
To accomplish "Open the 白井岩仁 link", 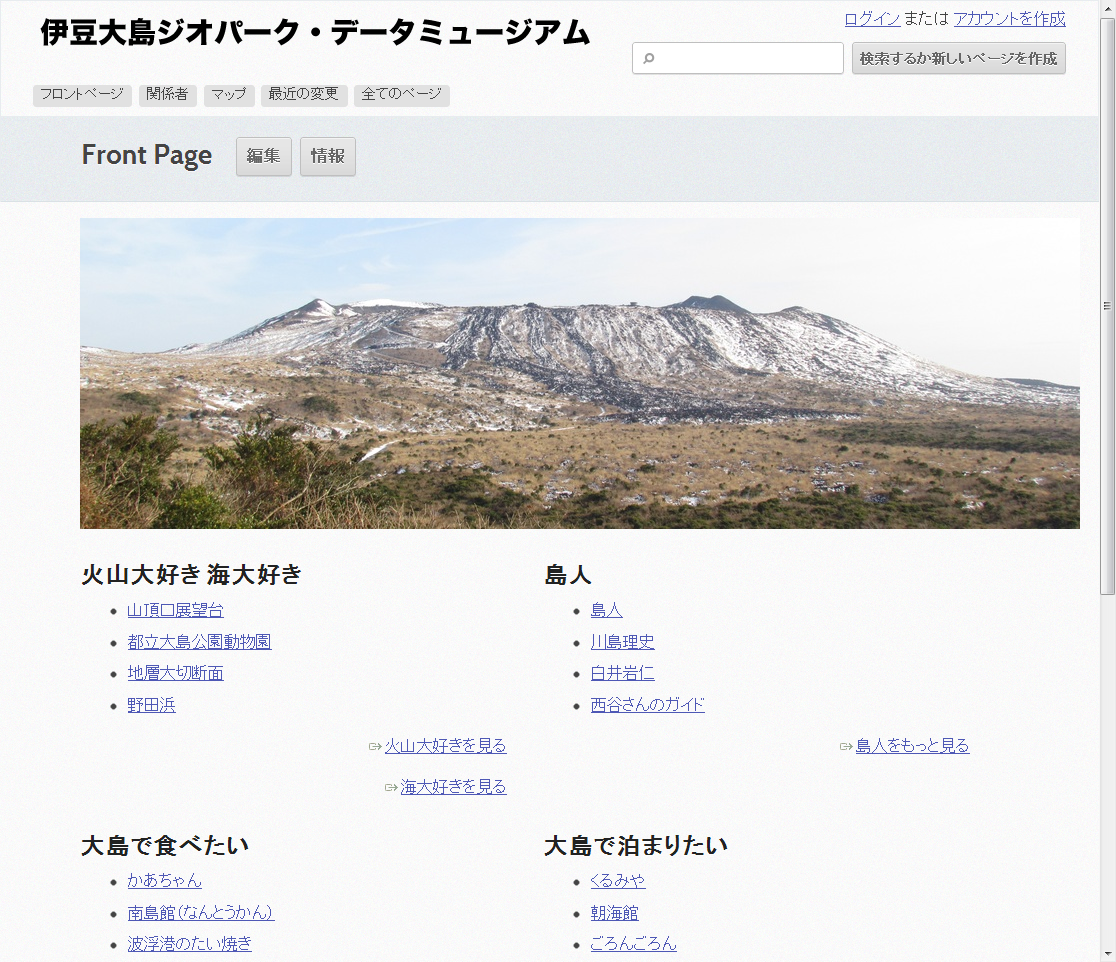I will click(622, 673).
